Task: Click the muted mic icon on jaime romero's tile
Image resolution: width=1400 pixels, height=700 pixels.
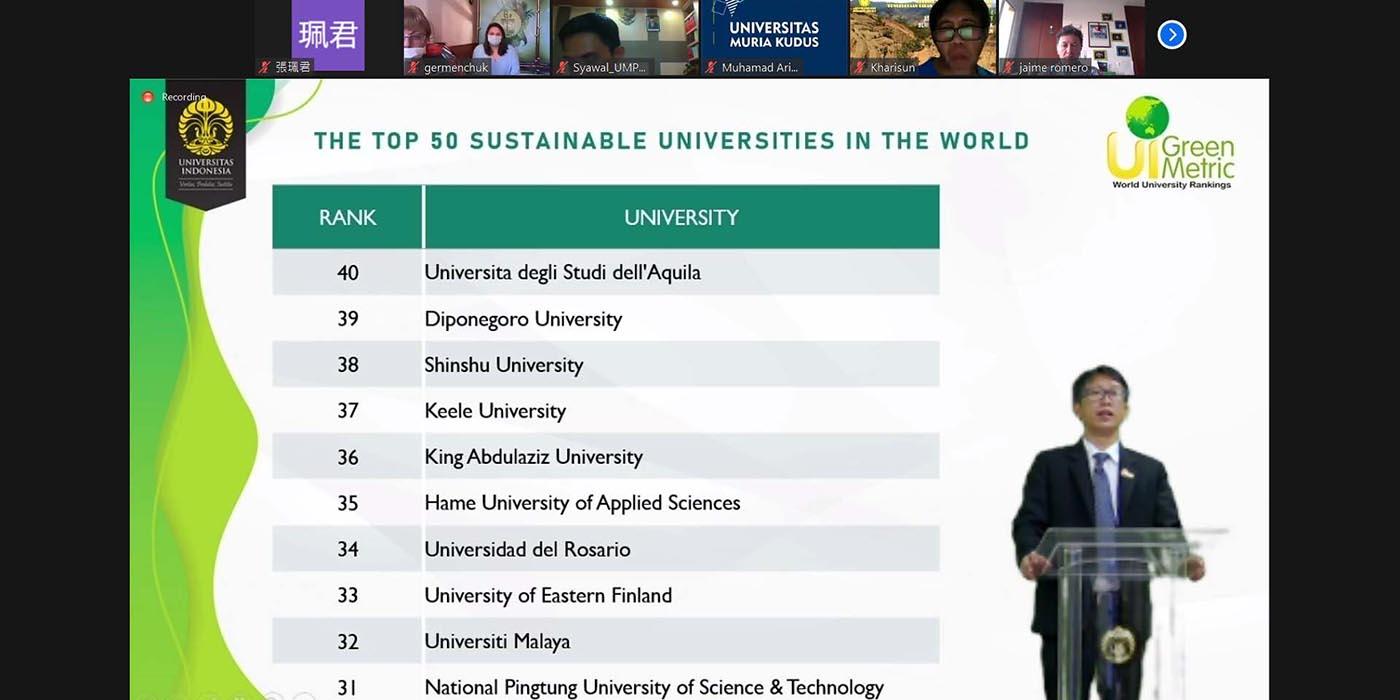Action: click(1008, 66)
